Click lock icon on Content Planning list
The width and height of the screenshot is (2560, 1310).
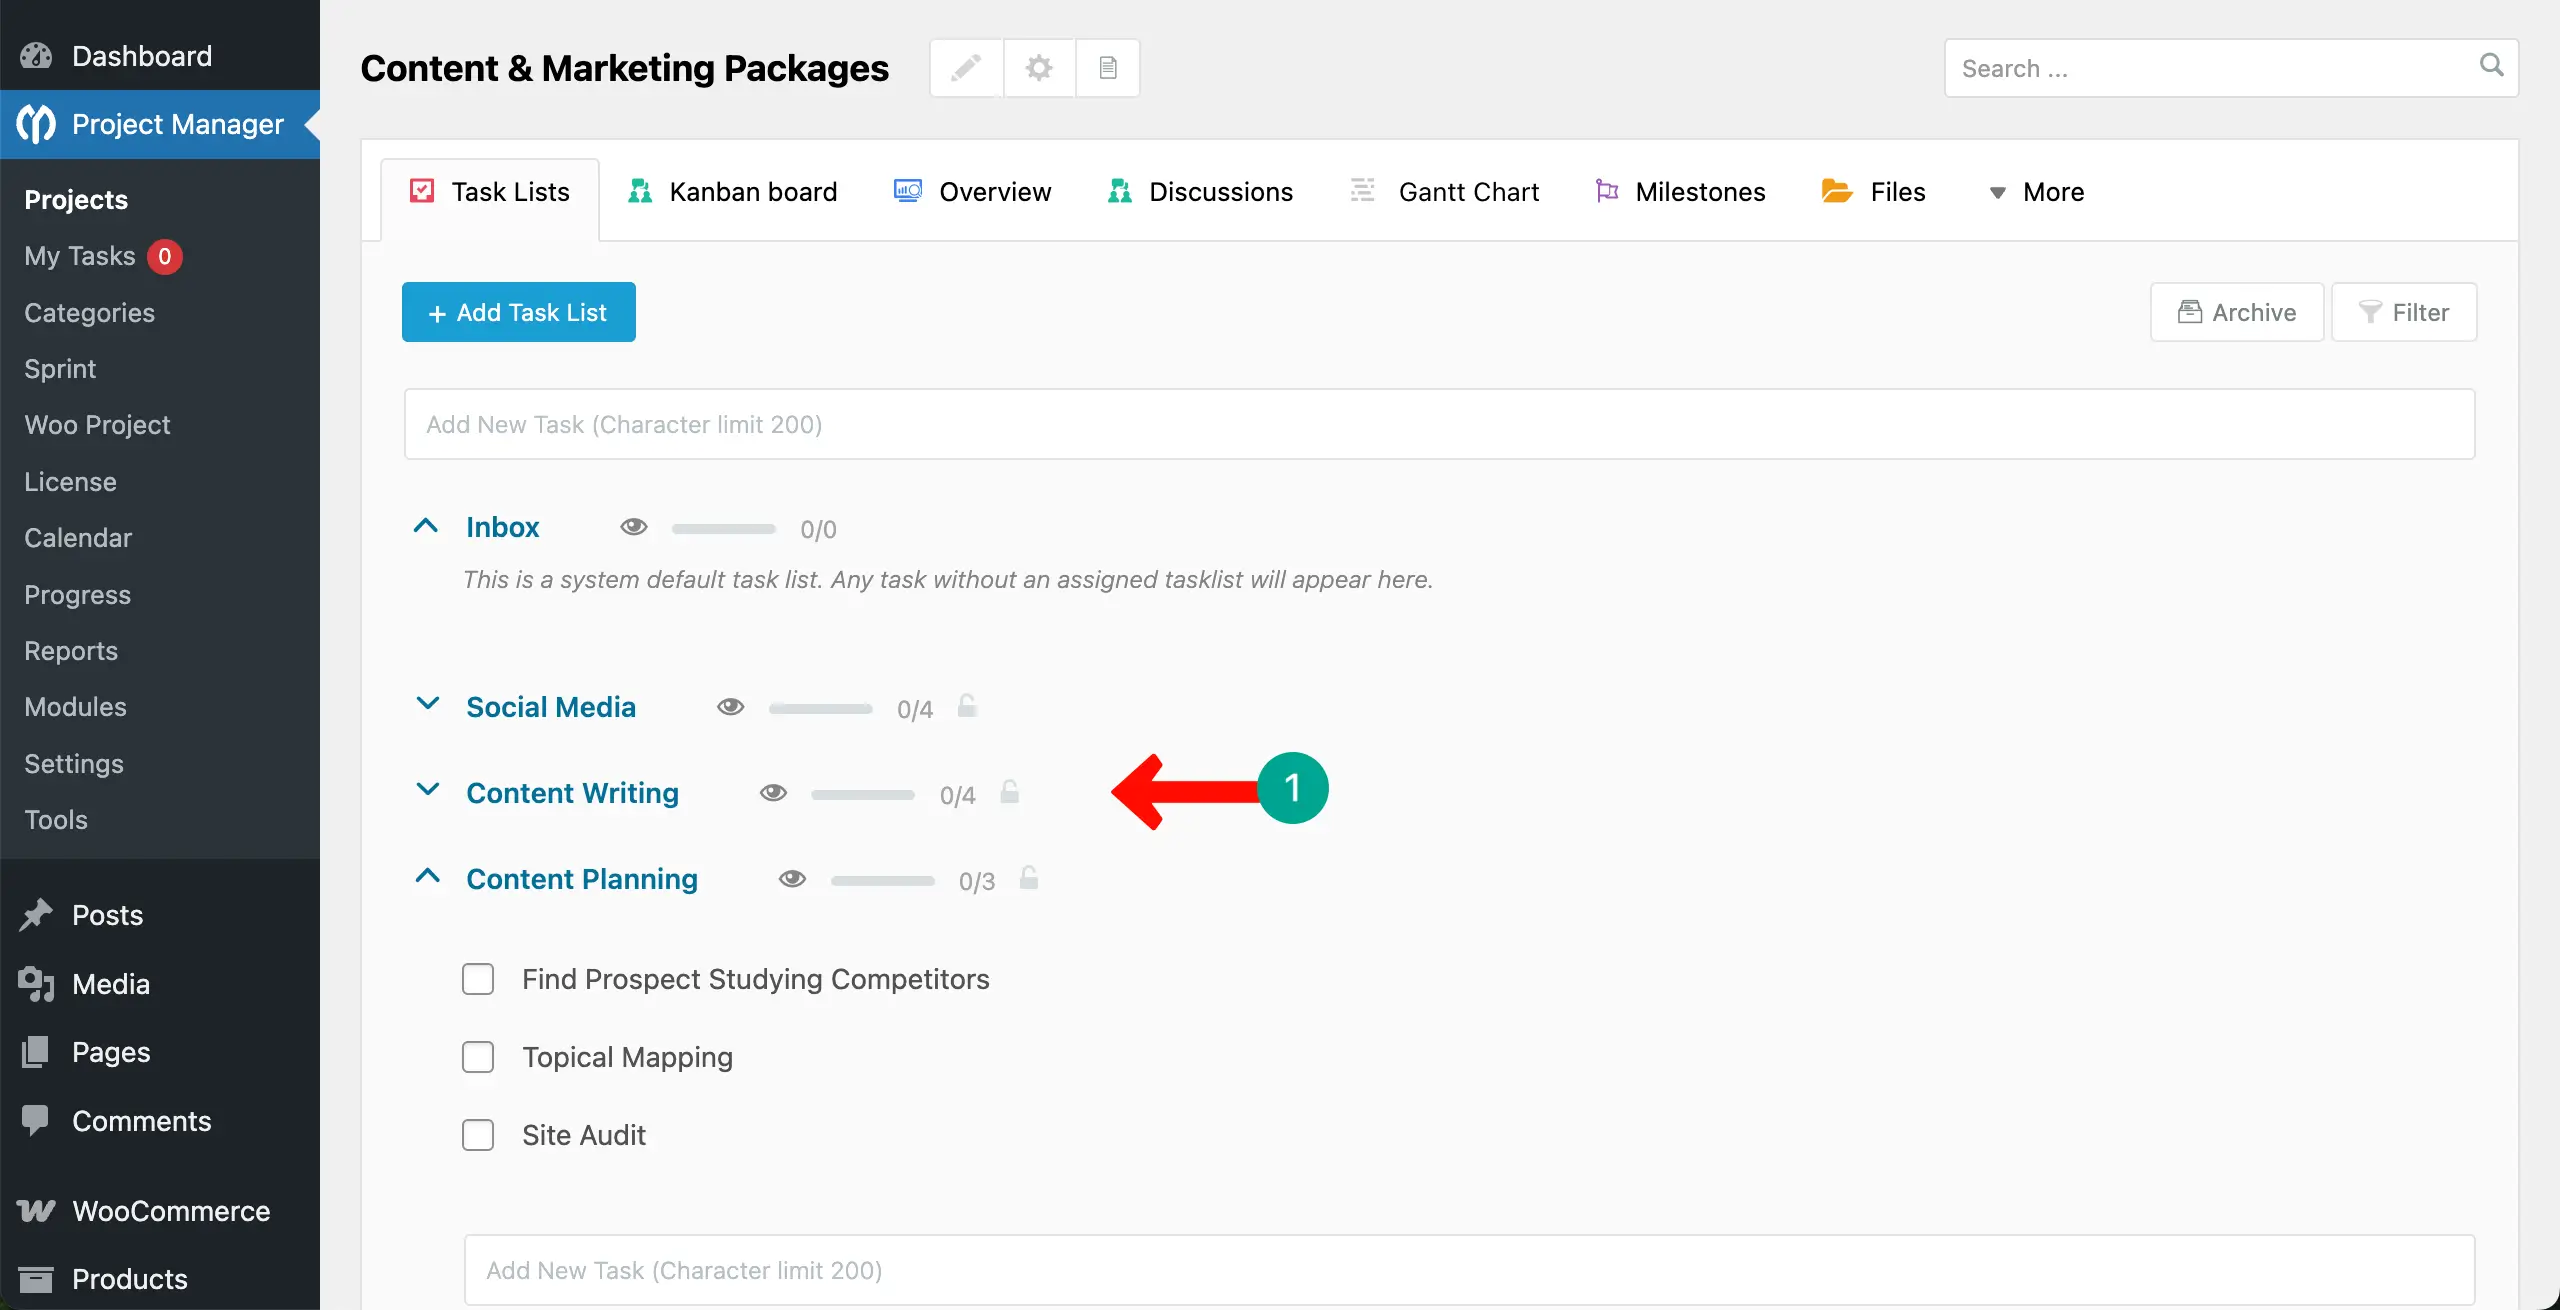(x=1029, y=879)
